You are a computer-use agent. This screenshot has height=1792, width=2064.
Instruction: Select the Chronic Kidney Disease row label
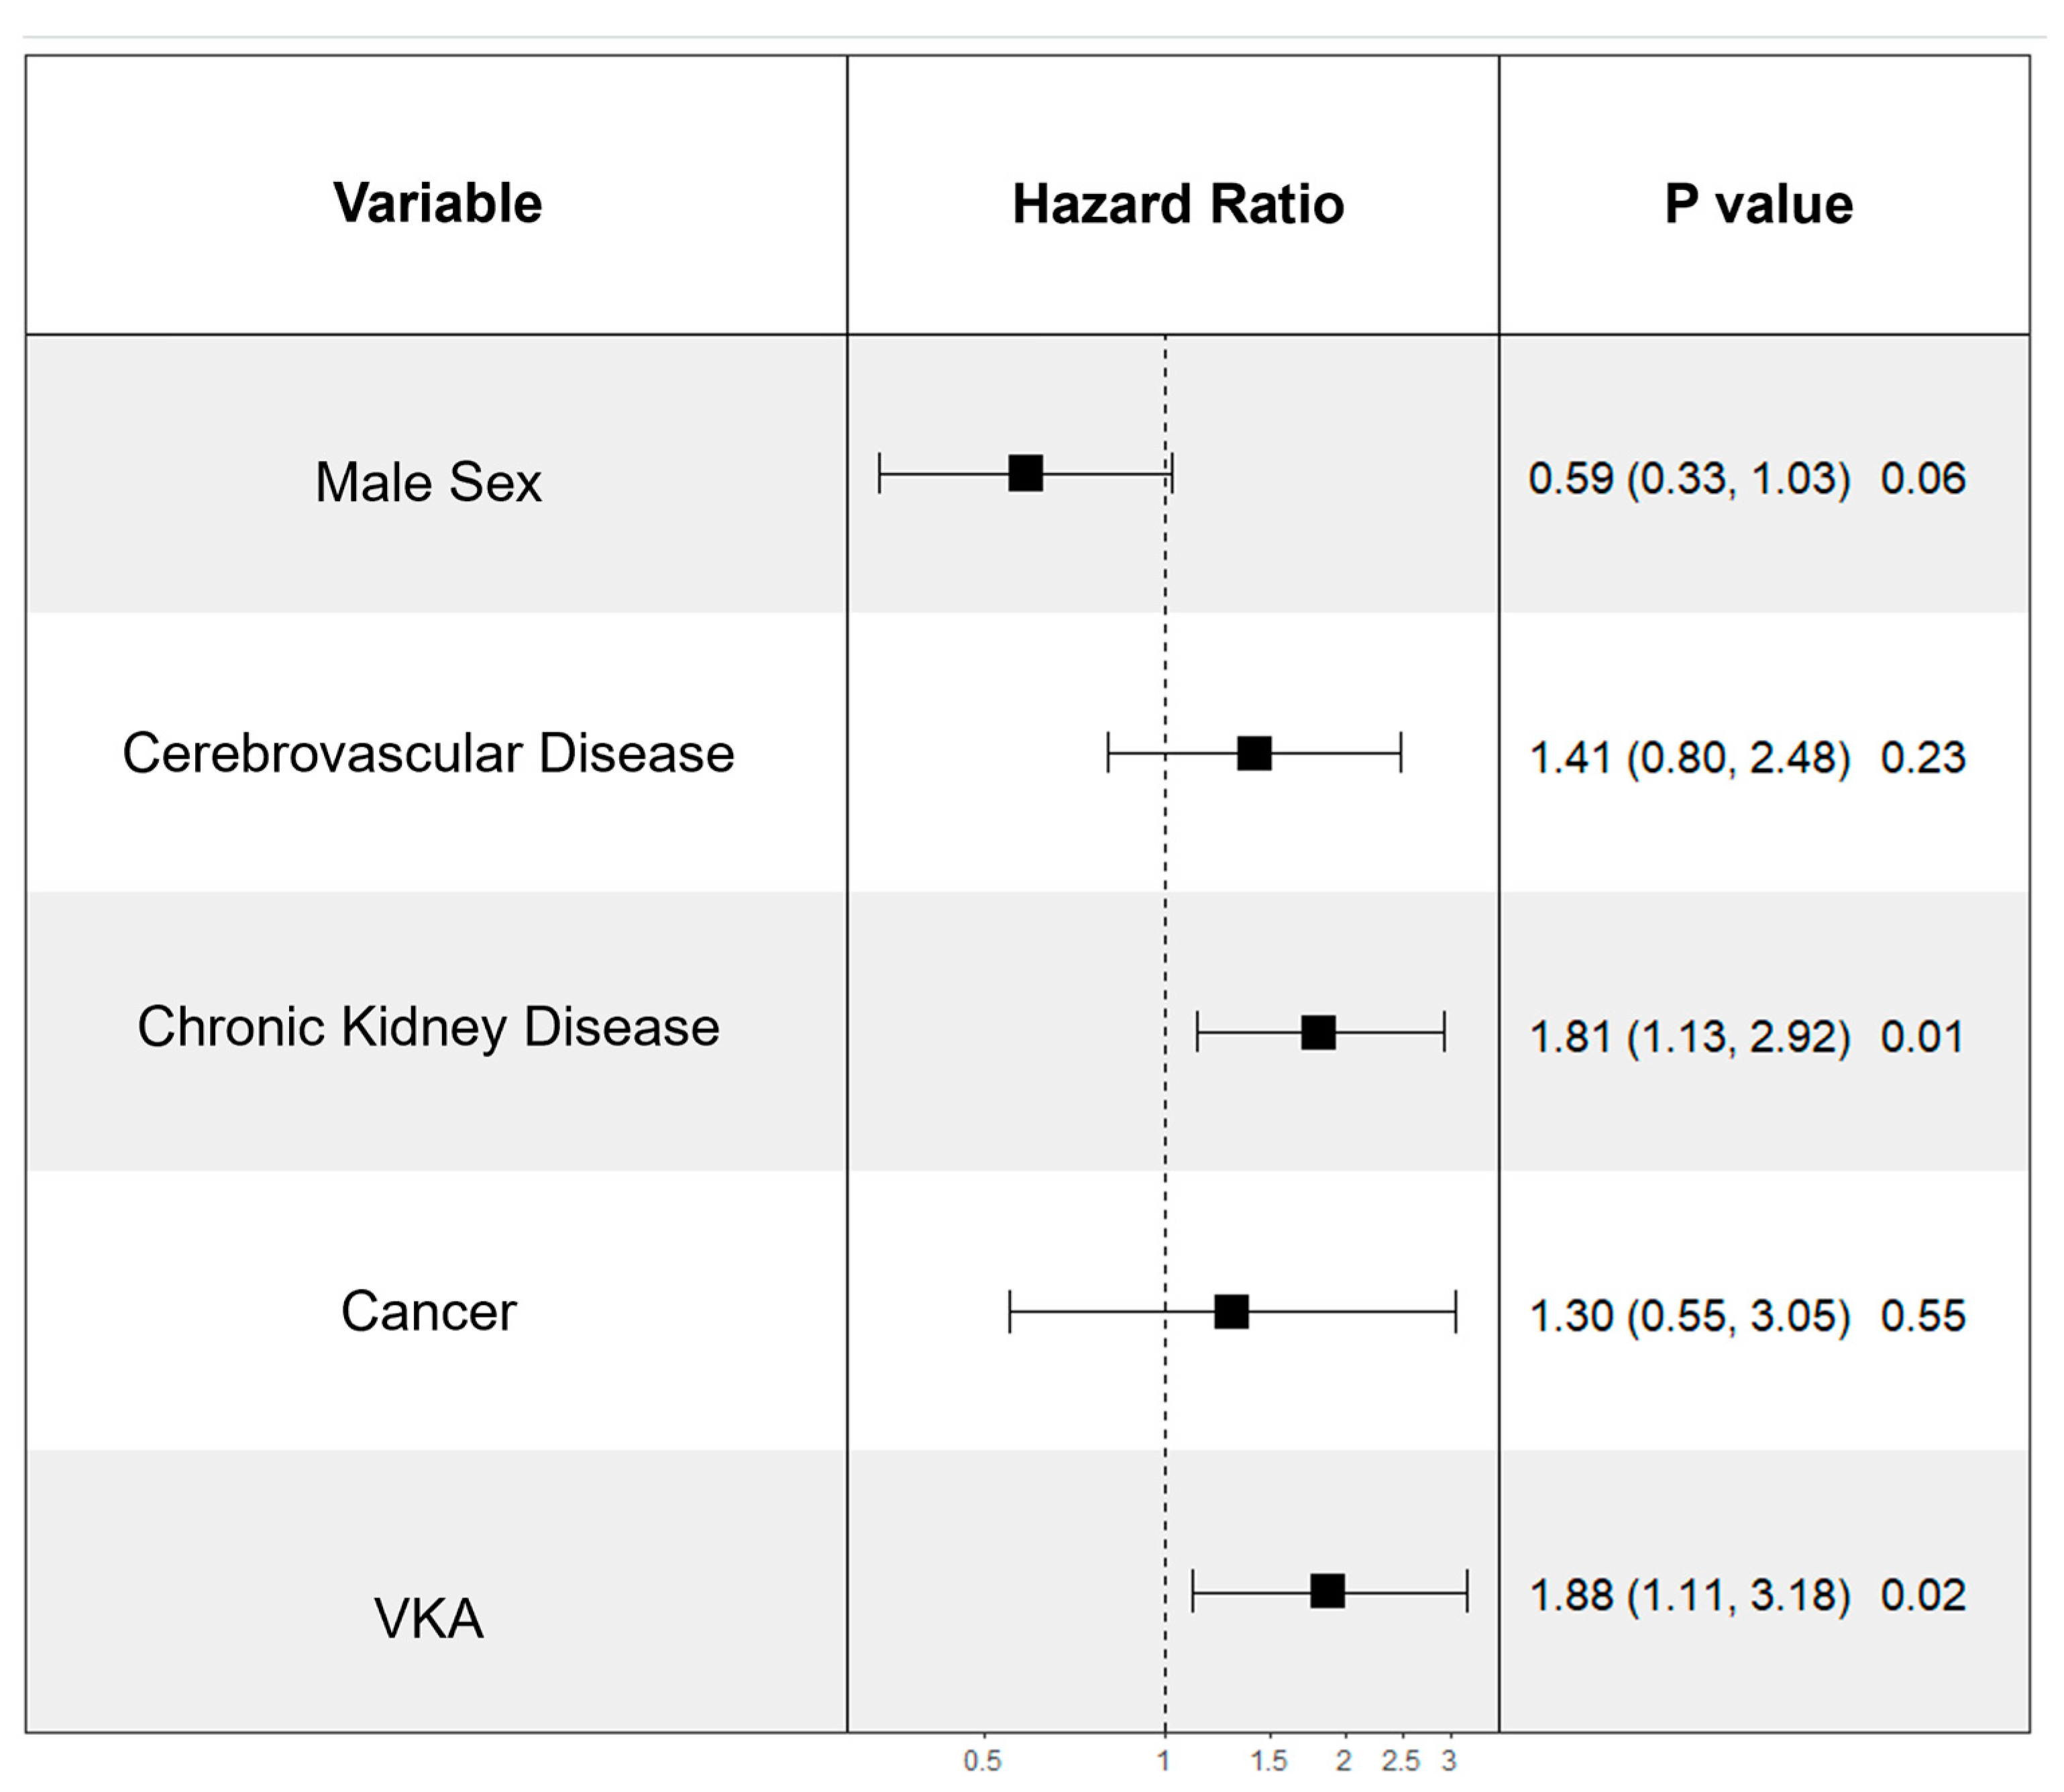428,1027
